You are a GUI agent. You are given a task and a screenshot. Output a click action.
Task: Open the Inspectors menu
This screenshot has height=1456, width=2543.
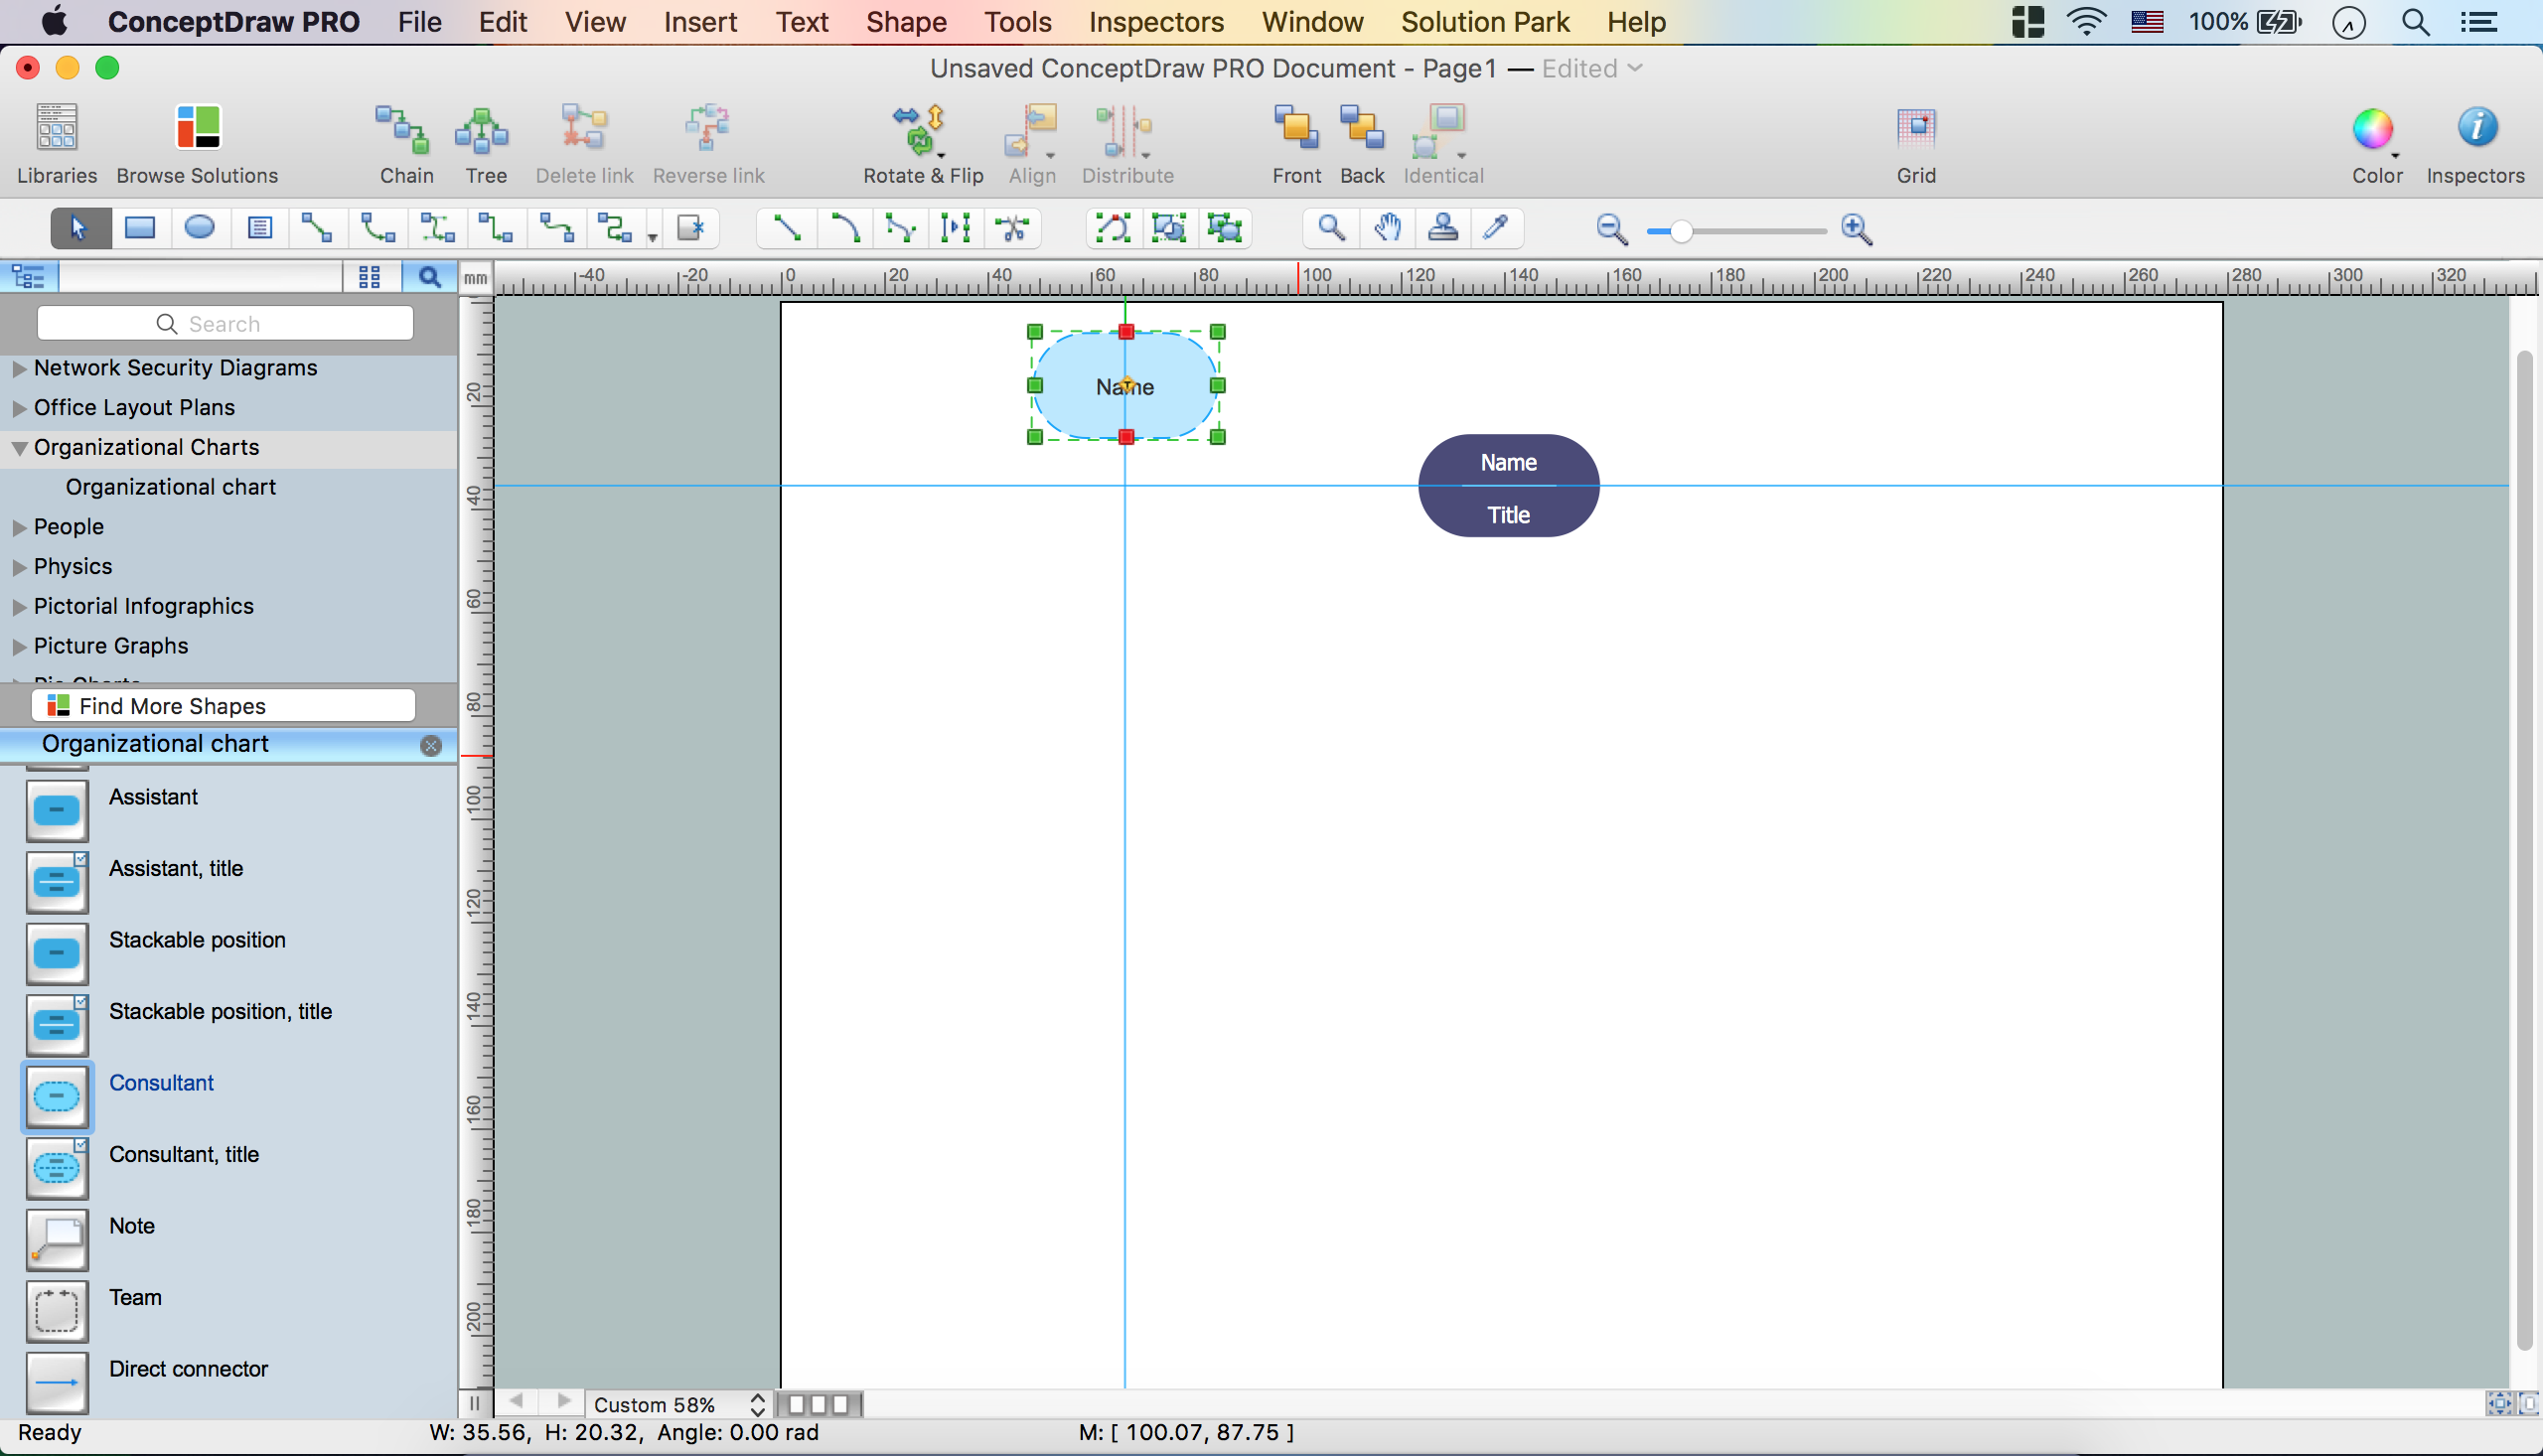point(1156,21)
